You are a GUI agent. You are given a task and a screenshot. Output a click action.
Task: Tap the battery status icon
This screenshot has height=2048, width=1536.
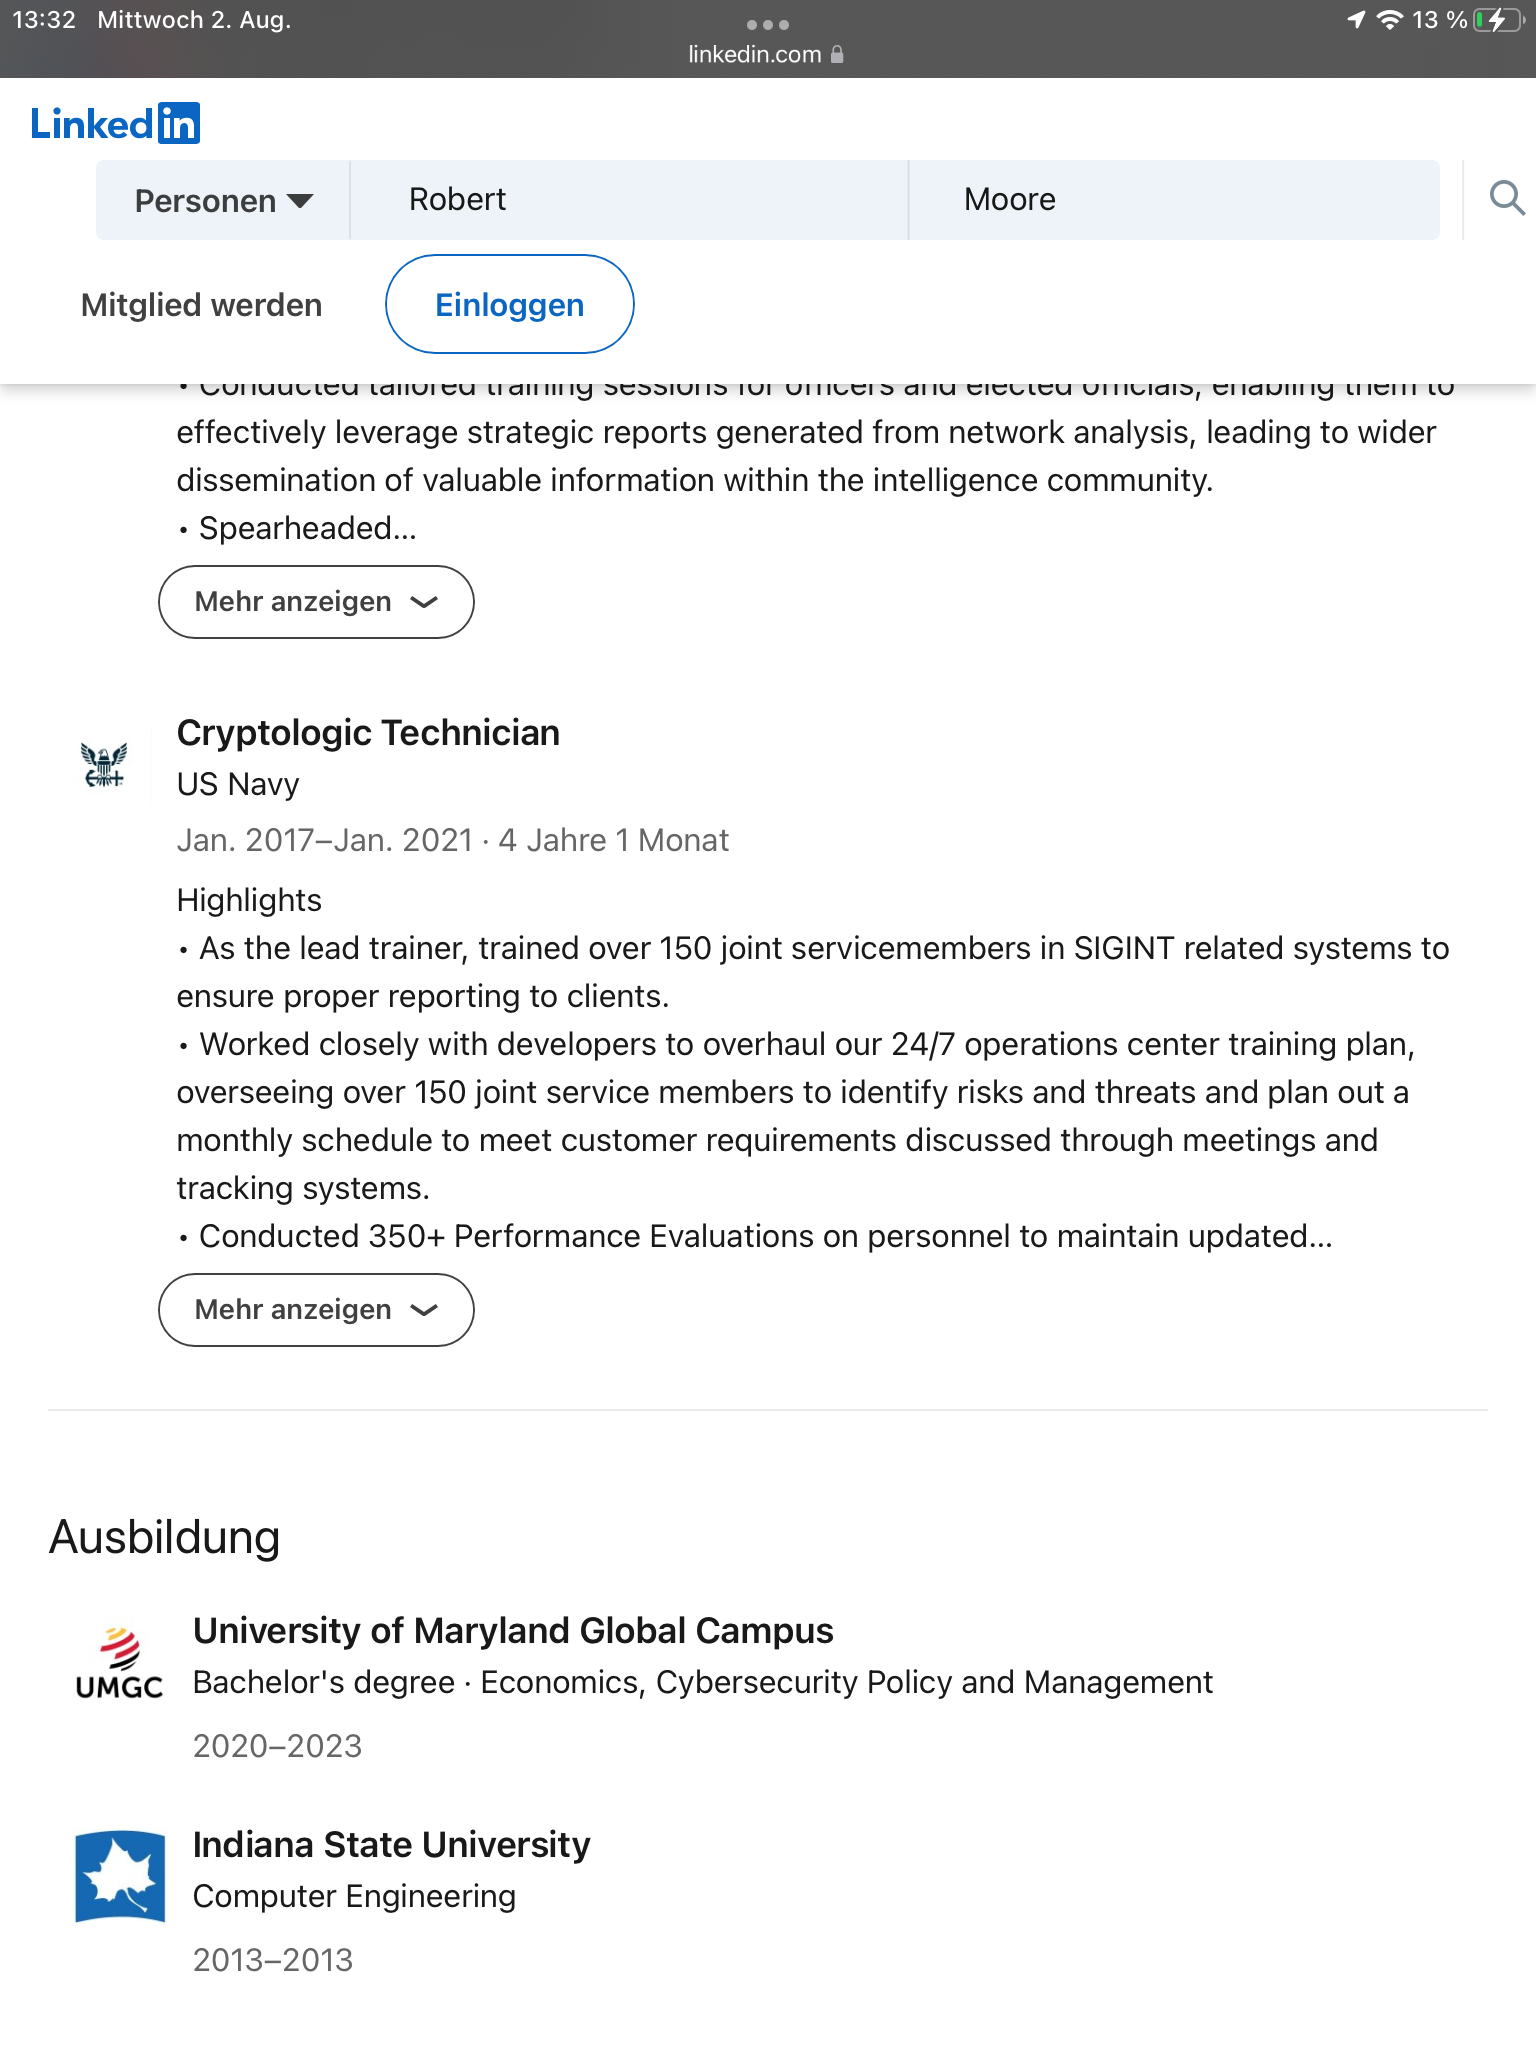click(x=1497, y=20)
